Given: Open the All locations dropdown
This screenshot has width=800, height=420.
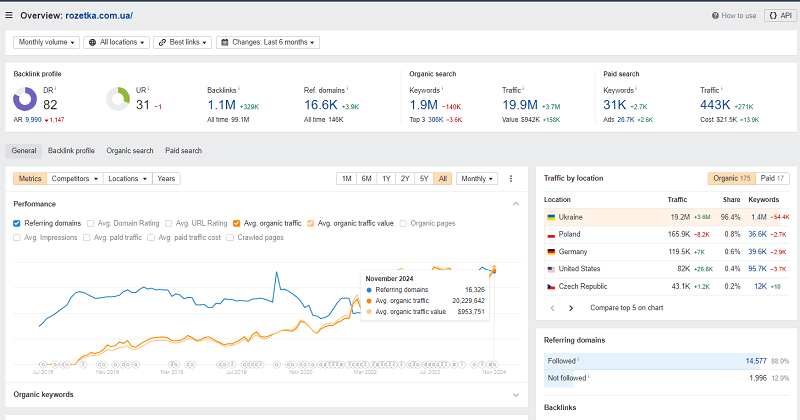Looking at the screenshot, I should pos(116,42).
